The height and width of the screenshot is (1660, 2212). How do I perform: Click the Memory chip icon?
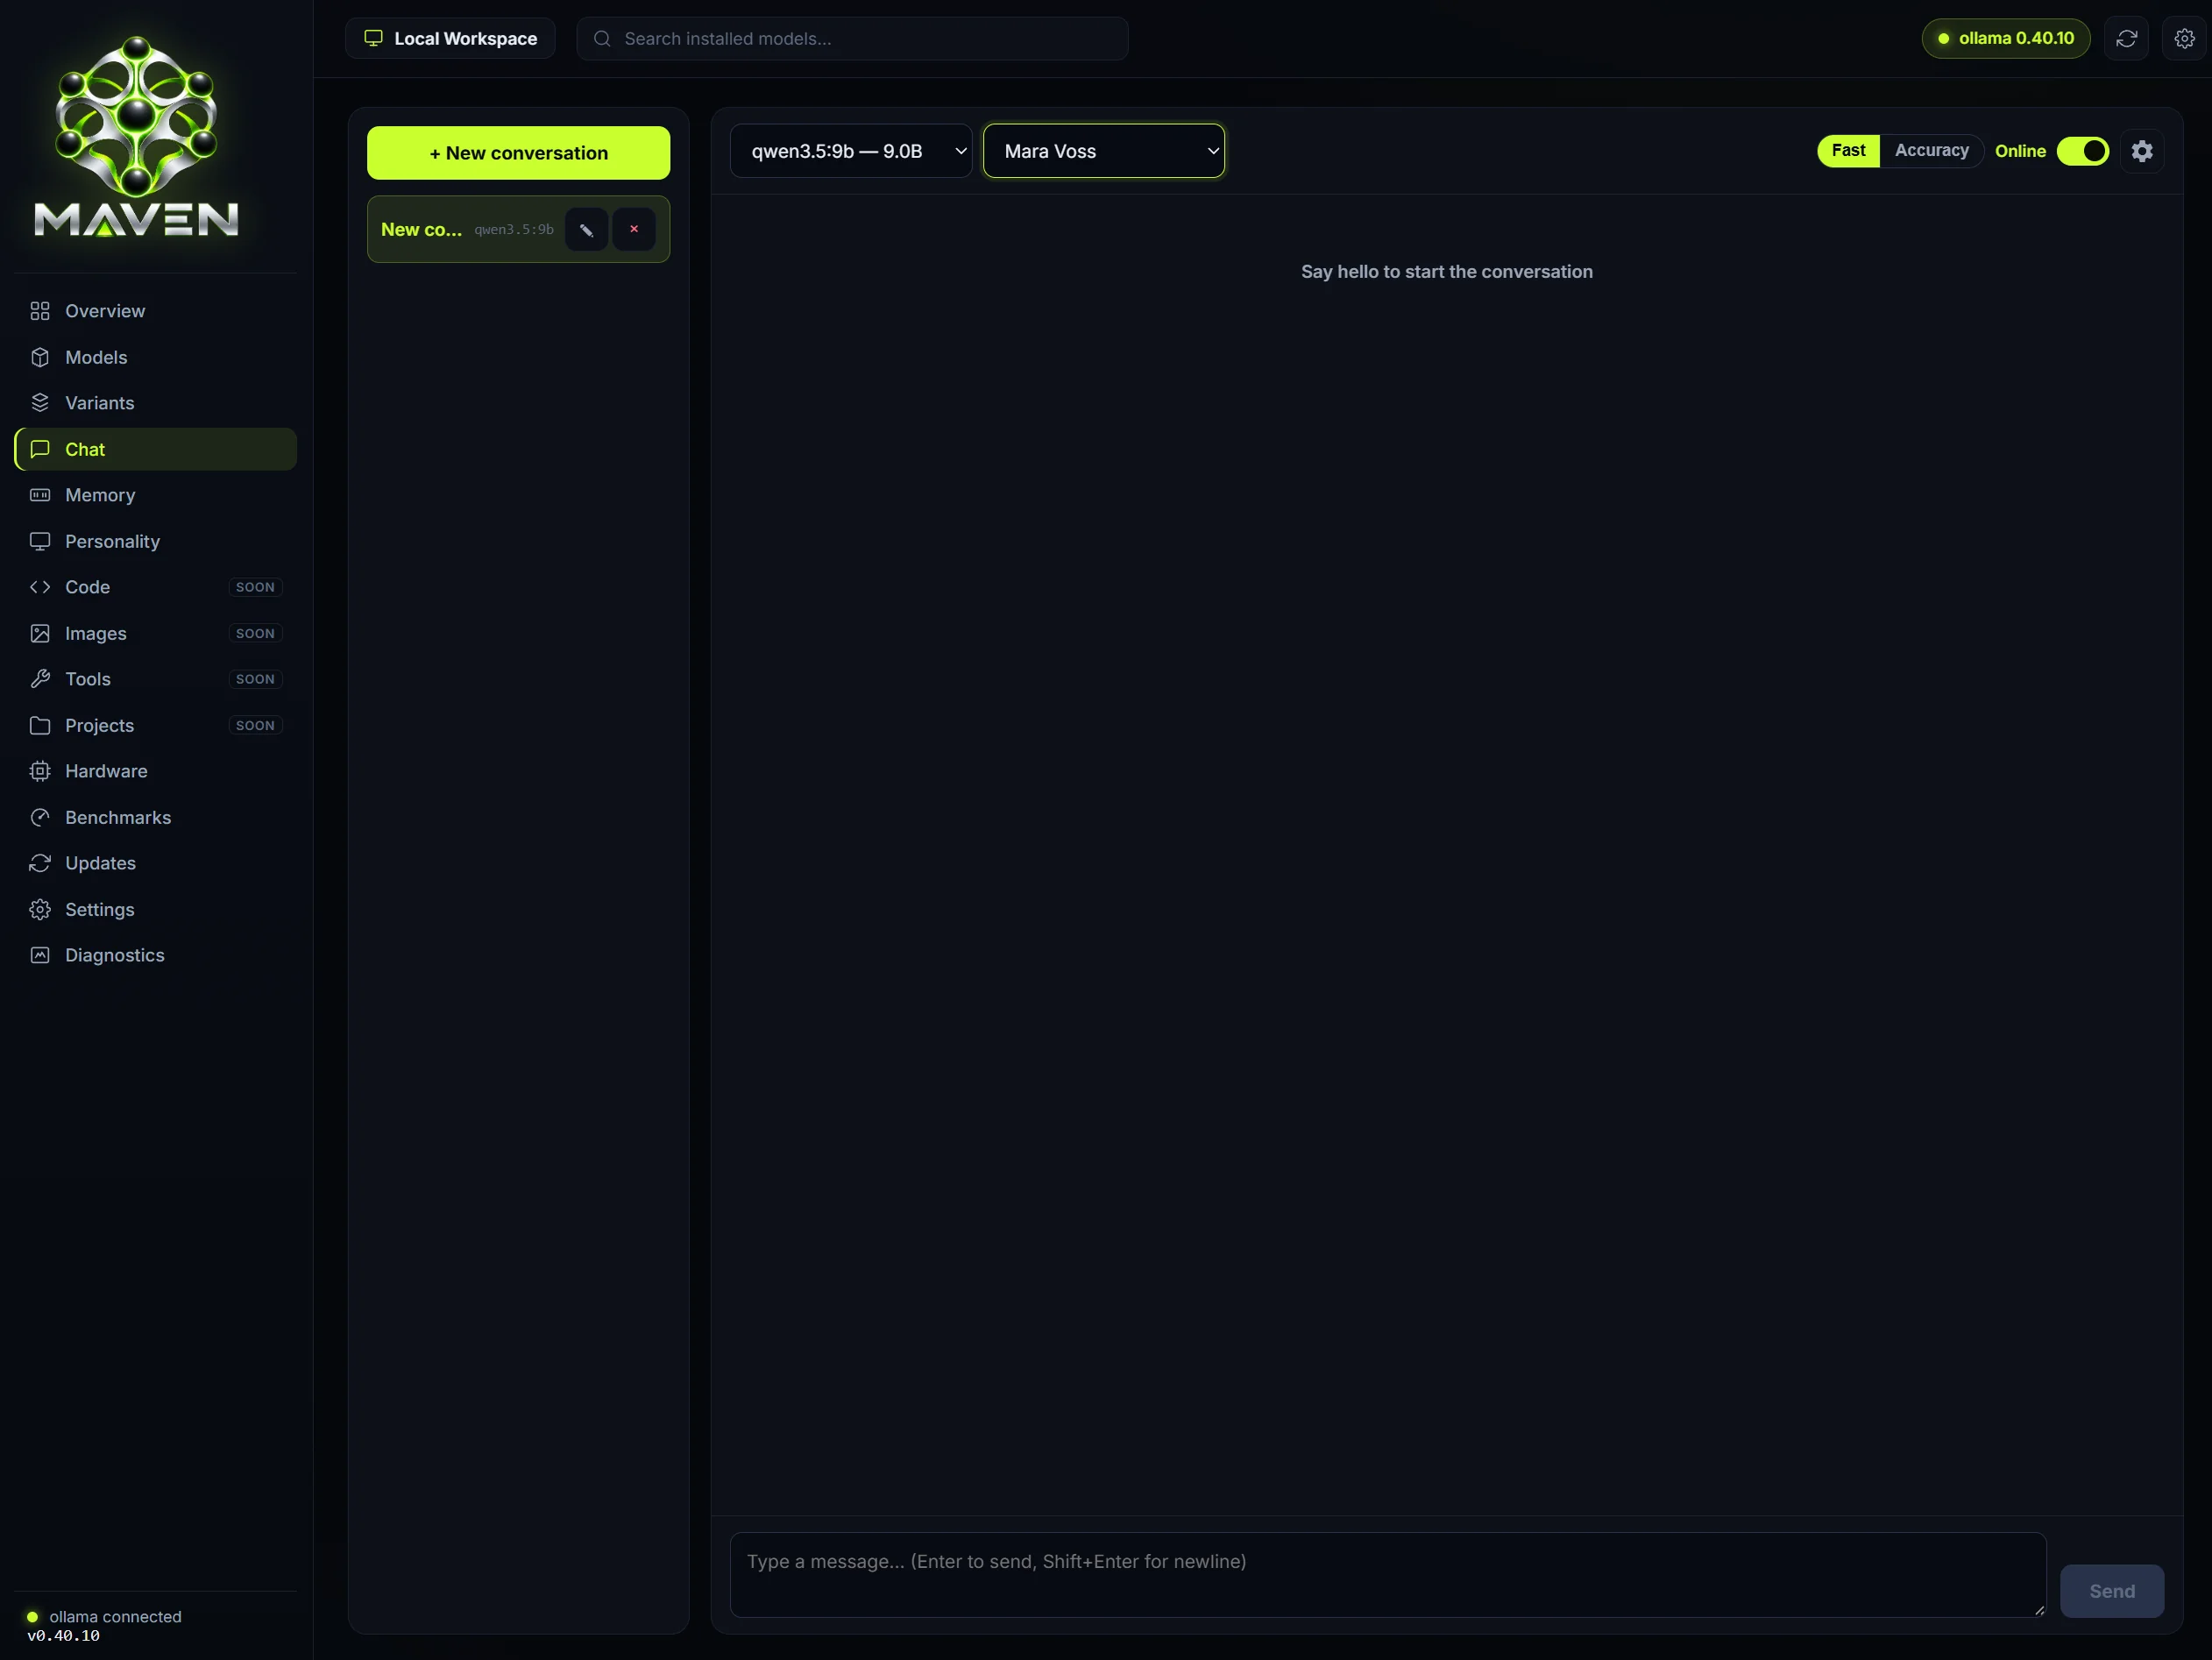(40, 495)
